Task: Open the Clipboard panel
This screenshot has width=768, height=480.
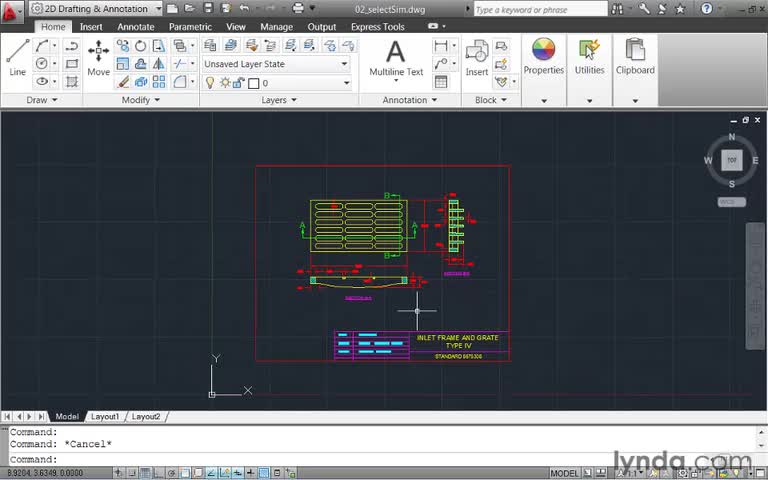Action: (635, 57)
